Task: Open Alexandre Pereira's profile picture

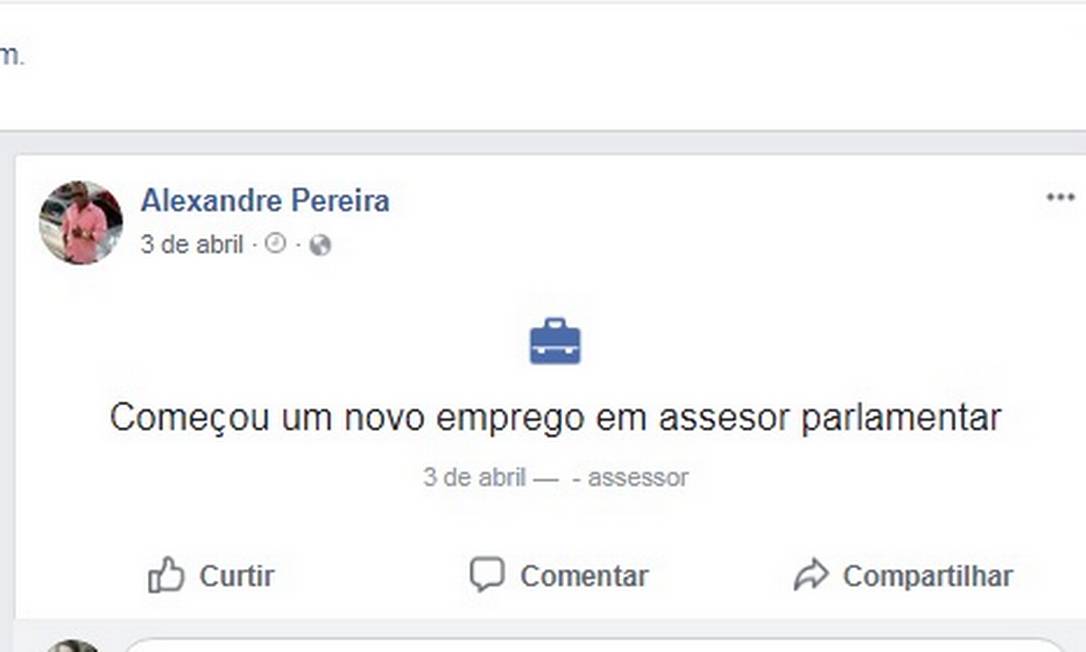Action: [81, 222]
